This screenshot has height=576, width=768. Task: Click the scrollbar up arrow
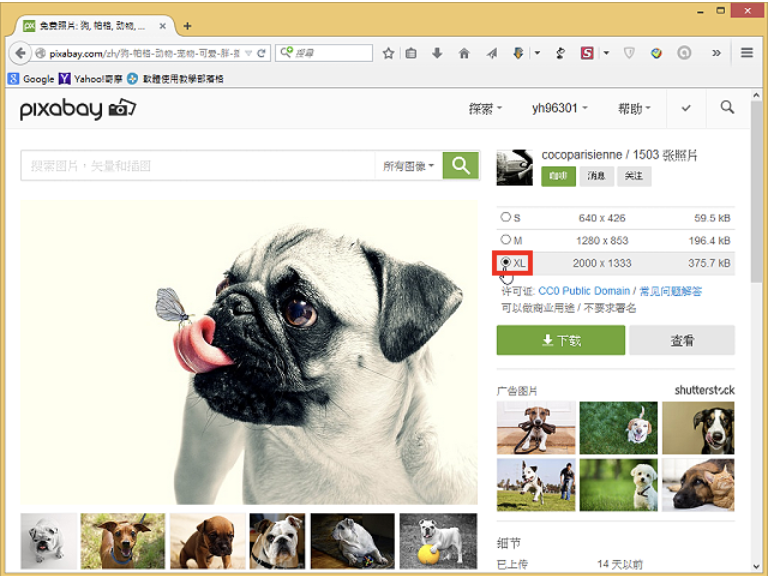pyautogui.click(x=756, y=95)
